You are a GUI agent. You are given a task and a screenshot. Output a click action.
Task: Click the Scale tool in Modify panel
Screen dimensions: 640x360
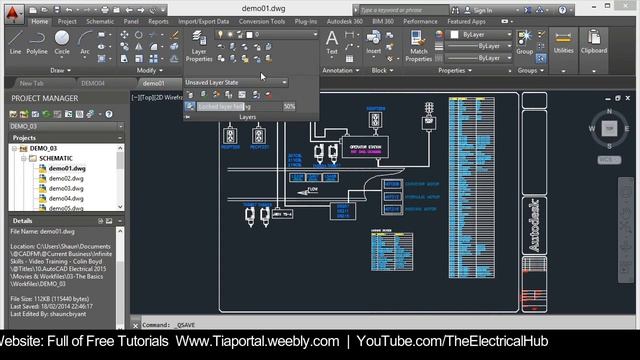(x=138, y=59)
